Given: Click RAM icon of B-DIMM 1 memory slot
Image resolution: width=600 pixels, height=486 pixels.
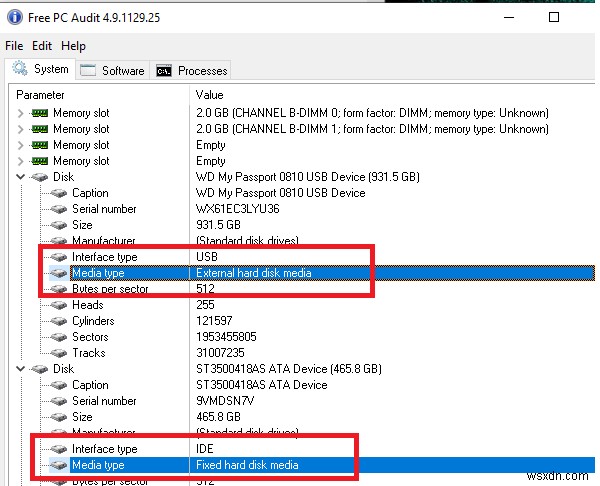Looking at the screenshot, I should [40, 129].
